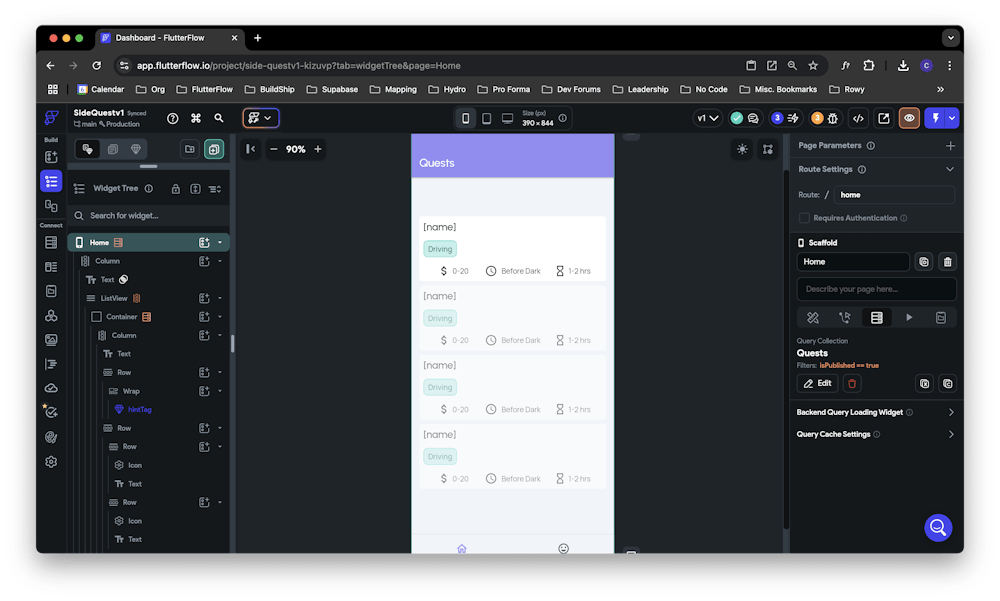The width and height of the screenshot is (1000, 601).
Task: Expand Query Cache Settings section
Action: pos(950,434)
